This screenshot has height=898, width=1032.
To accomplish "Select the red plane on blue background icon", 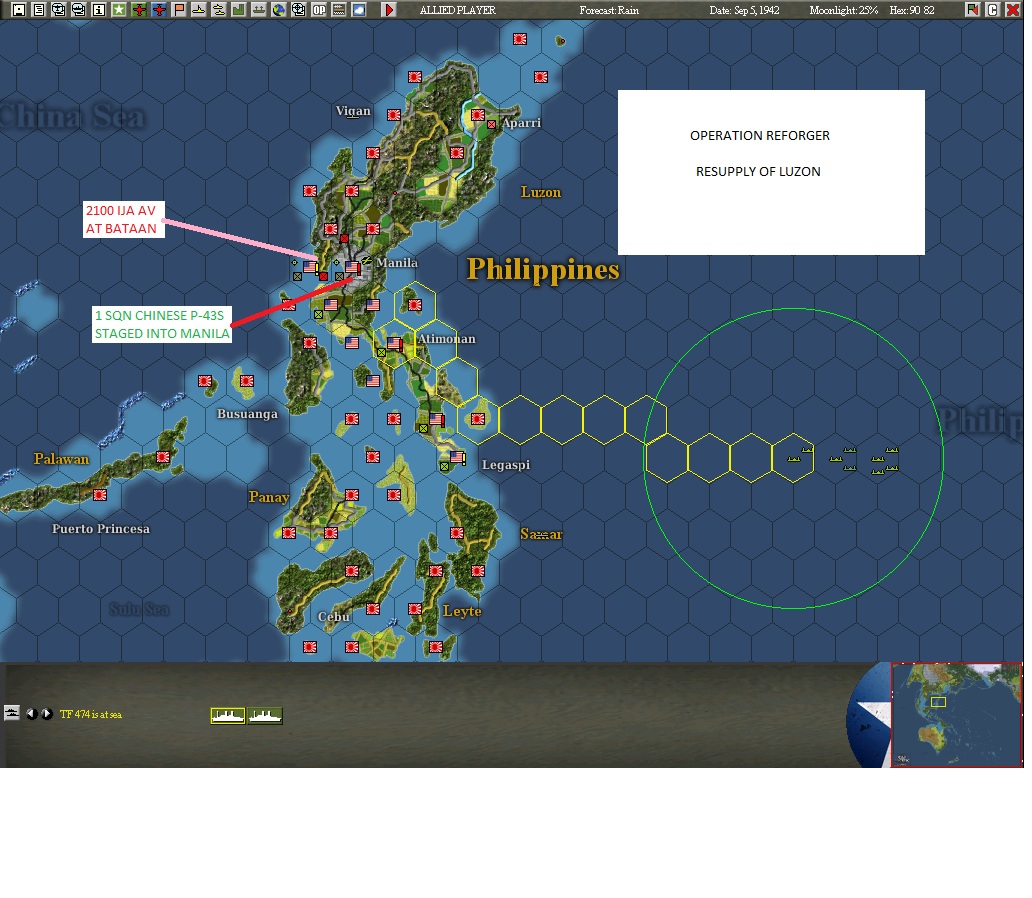I will click(x=159, y=10).
